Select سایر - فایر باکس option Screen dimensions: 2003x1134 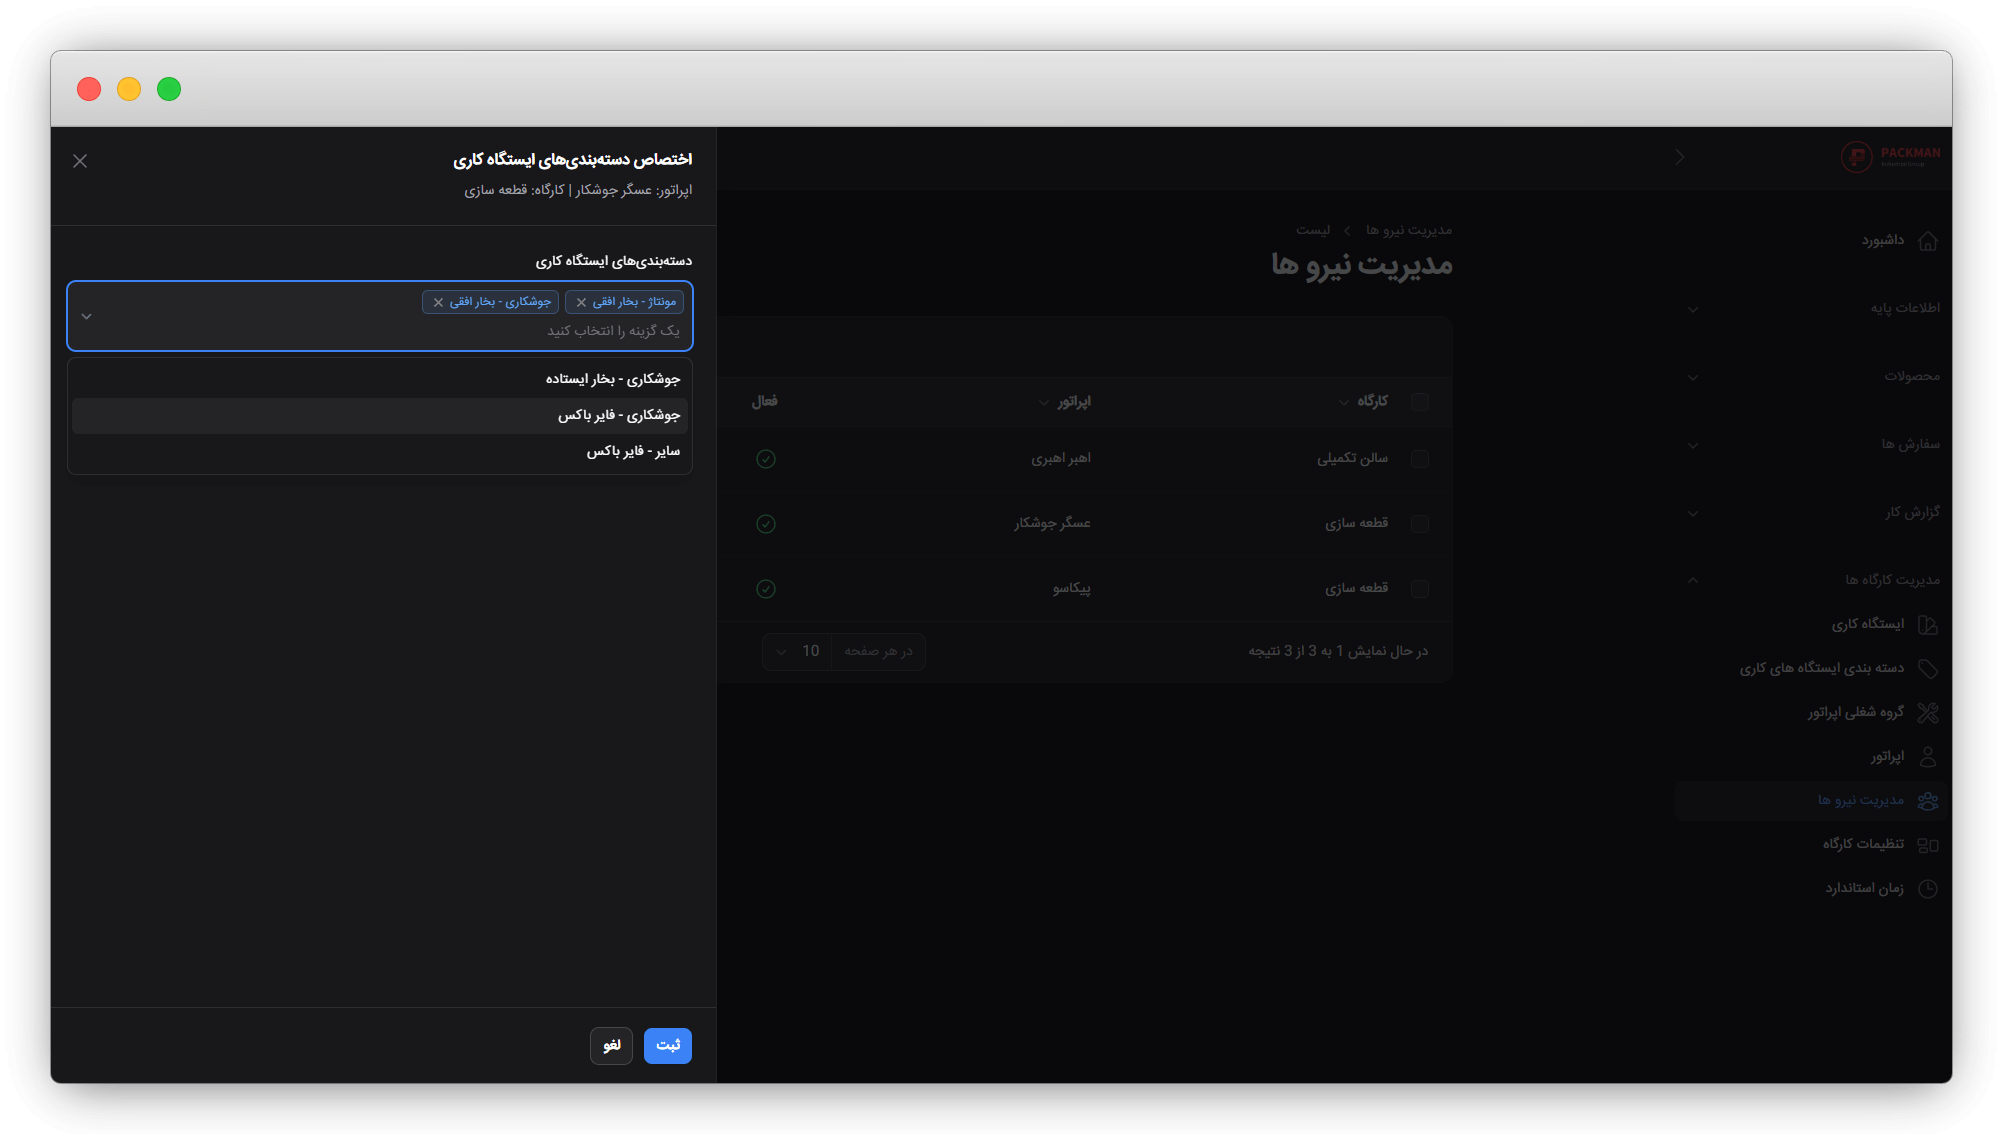(632, 451)
